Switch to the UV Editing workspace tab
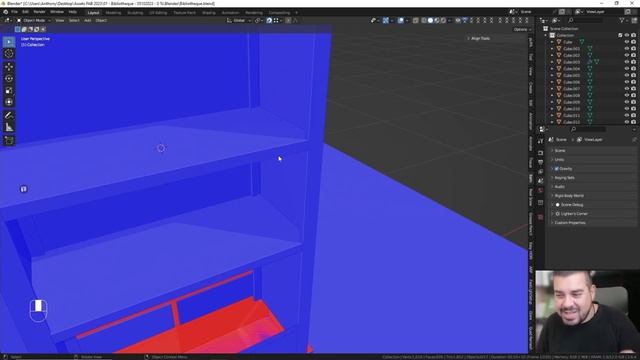Screen dimensions: 640x360 pos(158,13)
